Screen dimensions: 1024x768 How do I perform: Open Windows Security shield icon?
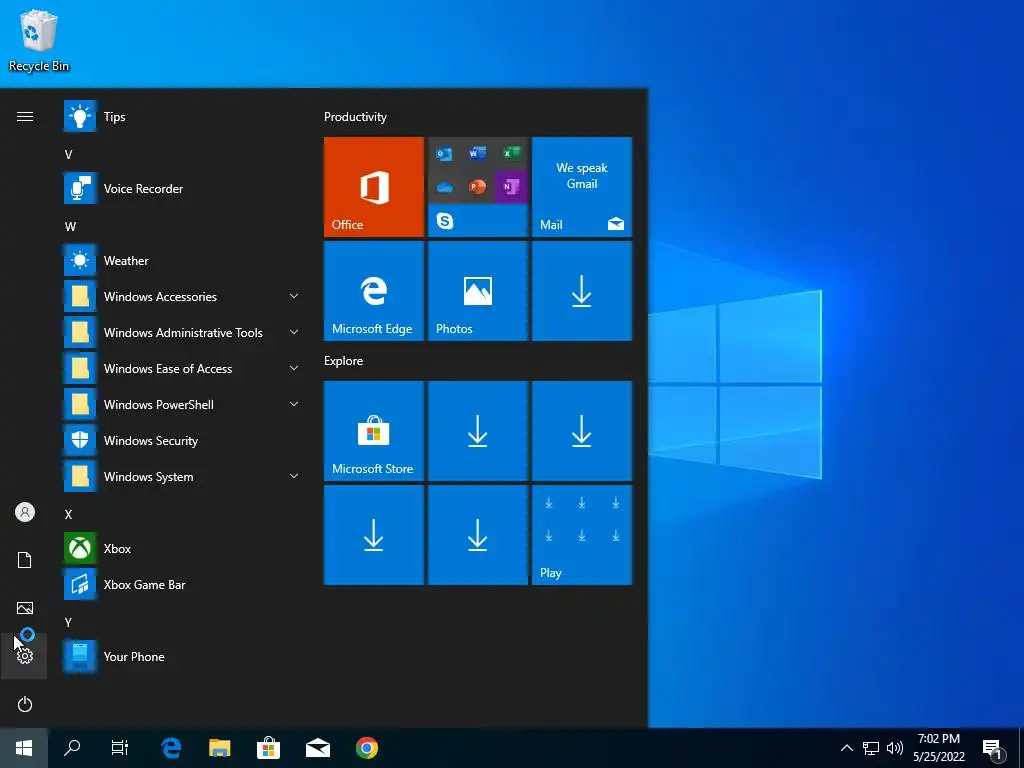[80, 441]
